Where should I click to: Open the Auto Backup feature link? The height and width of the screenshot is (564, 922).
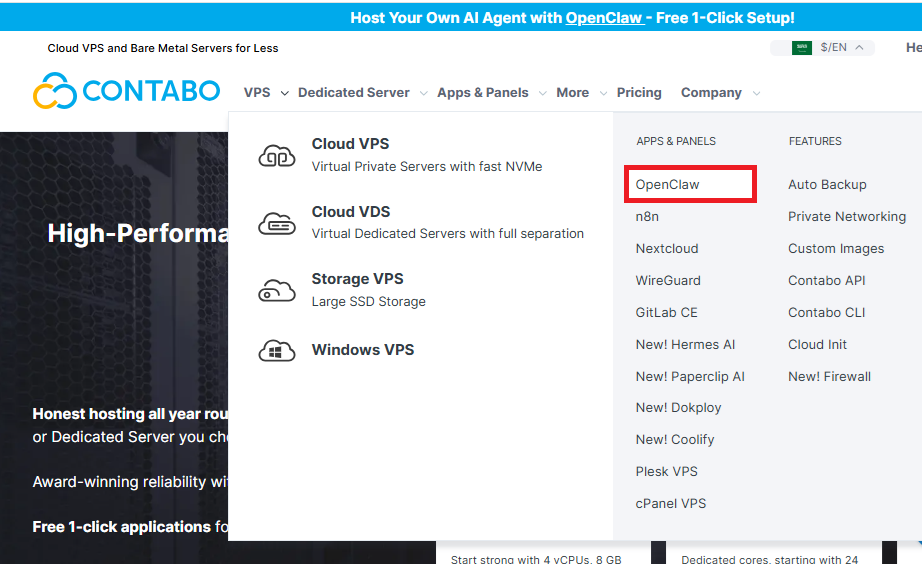coord(827,185)
